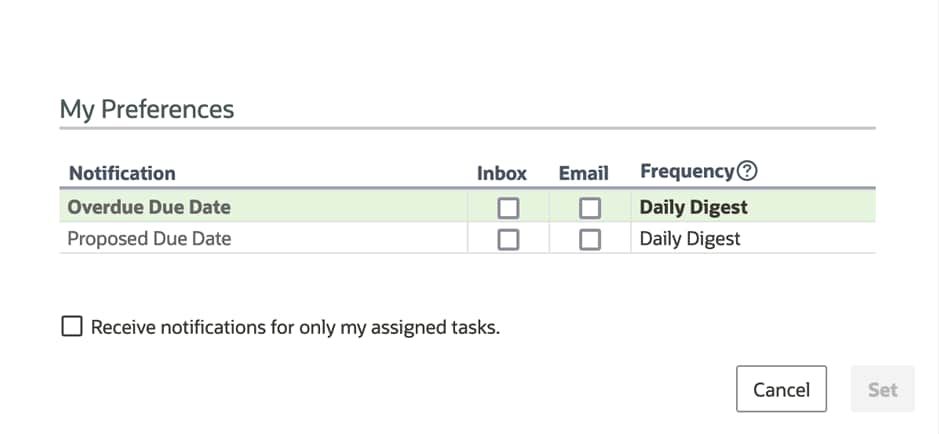Click the Notification column header

click(122, 173)
